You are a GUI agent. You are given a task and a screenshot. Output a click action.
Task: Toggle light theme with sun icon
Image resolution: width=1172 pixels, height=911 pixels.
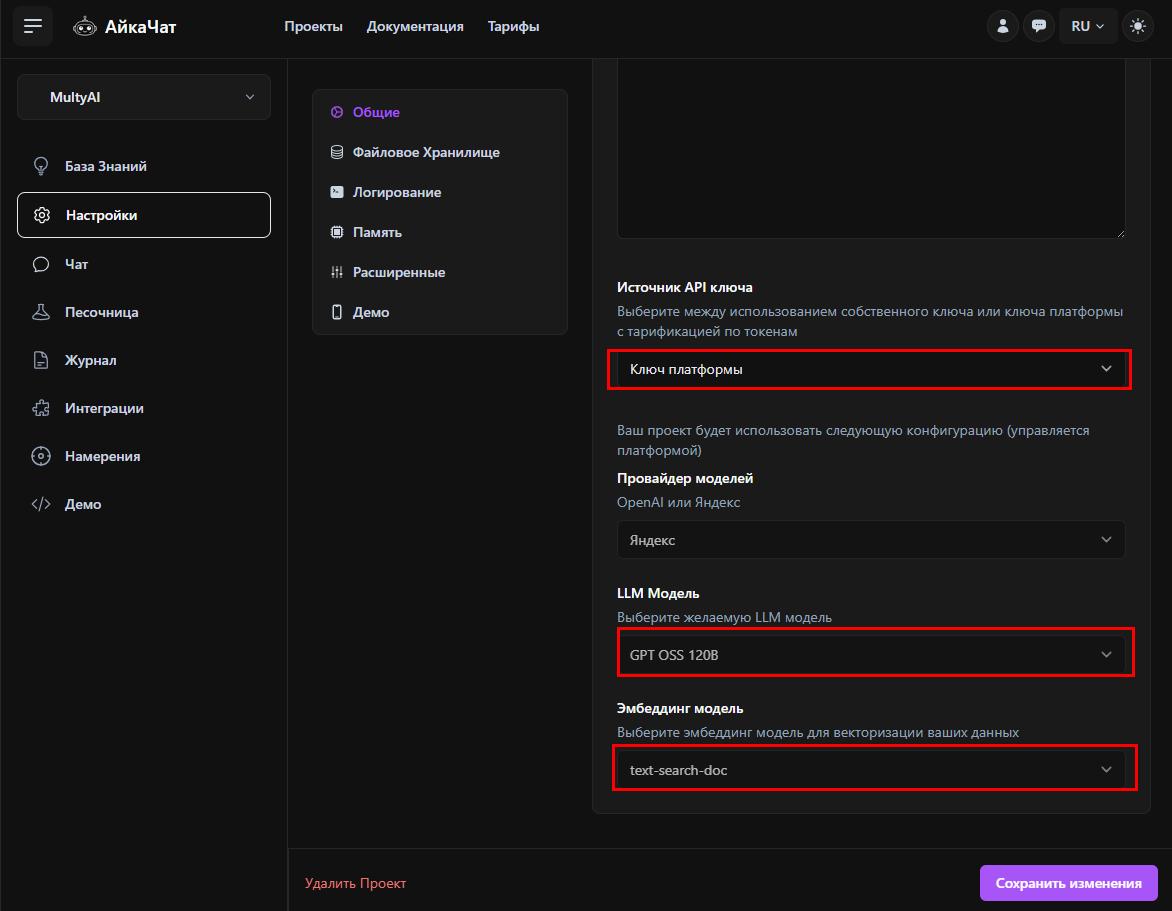pos(1137,26)
